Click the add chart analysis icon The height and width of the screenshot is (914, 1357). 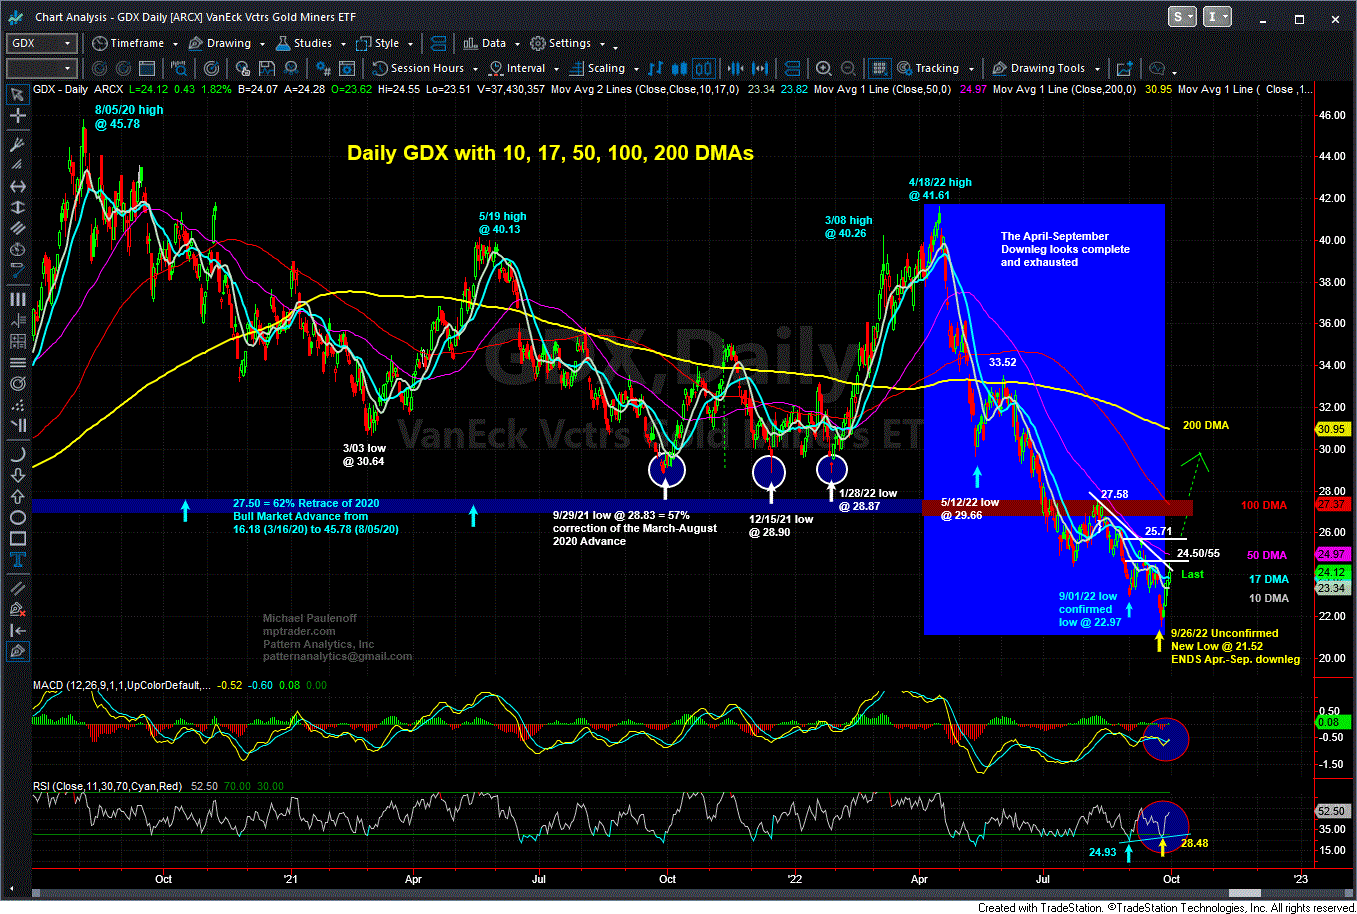coord(1124,68)
